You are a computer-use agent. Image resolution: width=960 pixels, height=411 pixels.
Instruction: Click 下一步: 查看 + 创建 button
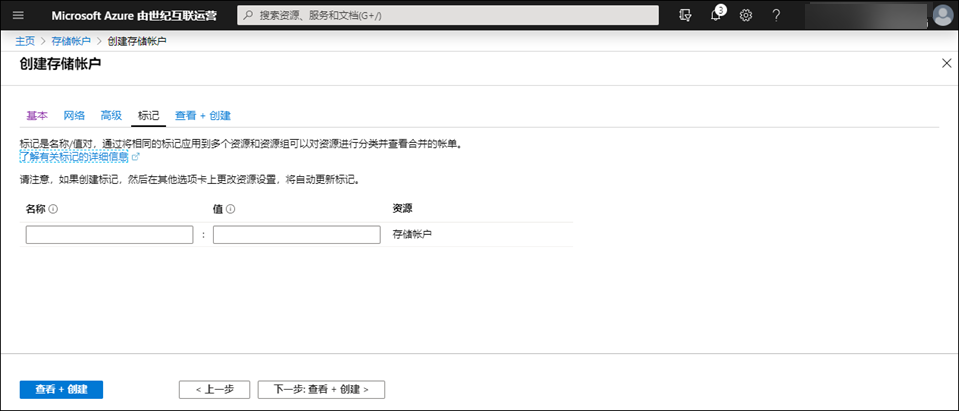(x=321, y=389)
